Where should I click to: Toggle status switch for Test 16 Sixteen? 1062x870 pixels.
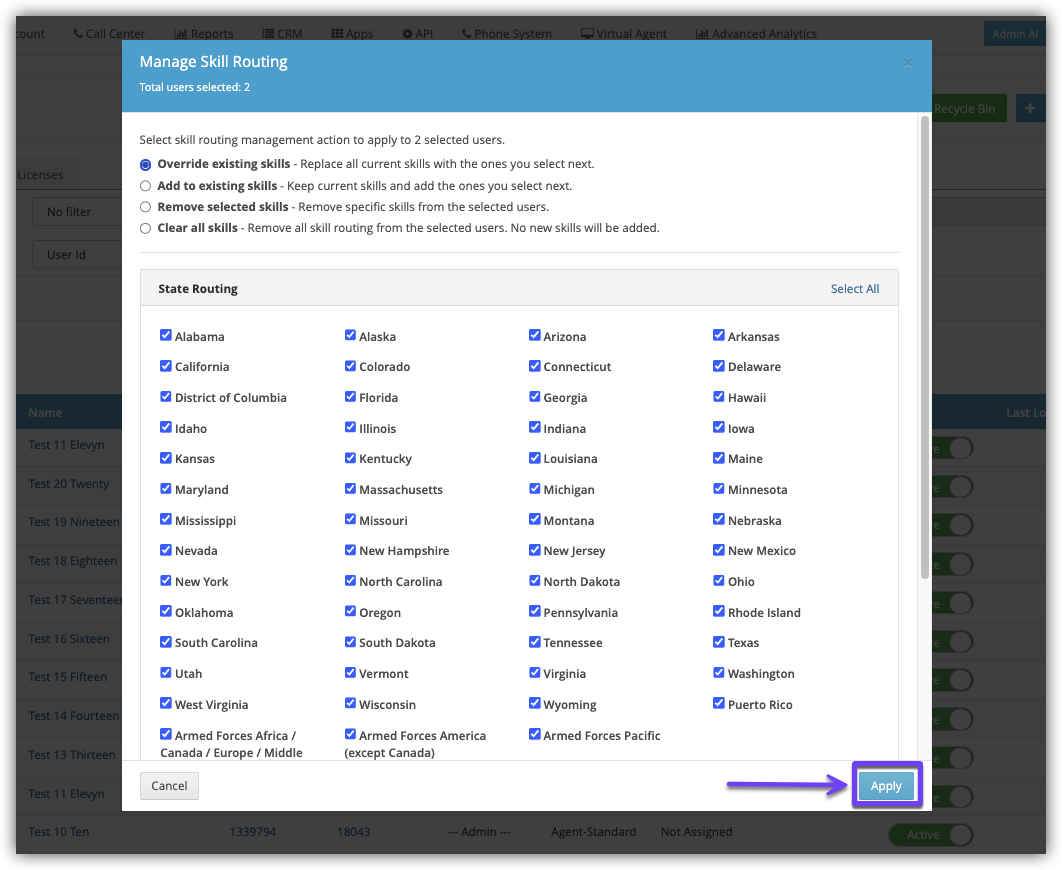(x=953, y=641)
